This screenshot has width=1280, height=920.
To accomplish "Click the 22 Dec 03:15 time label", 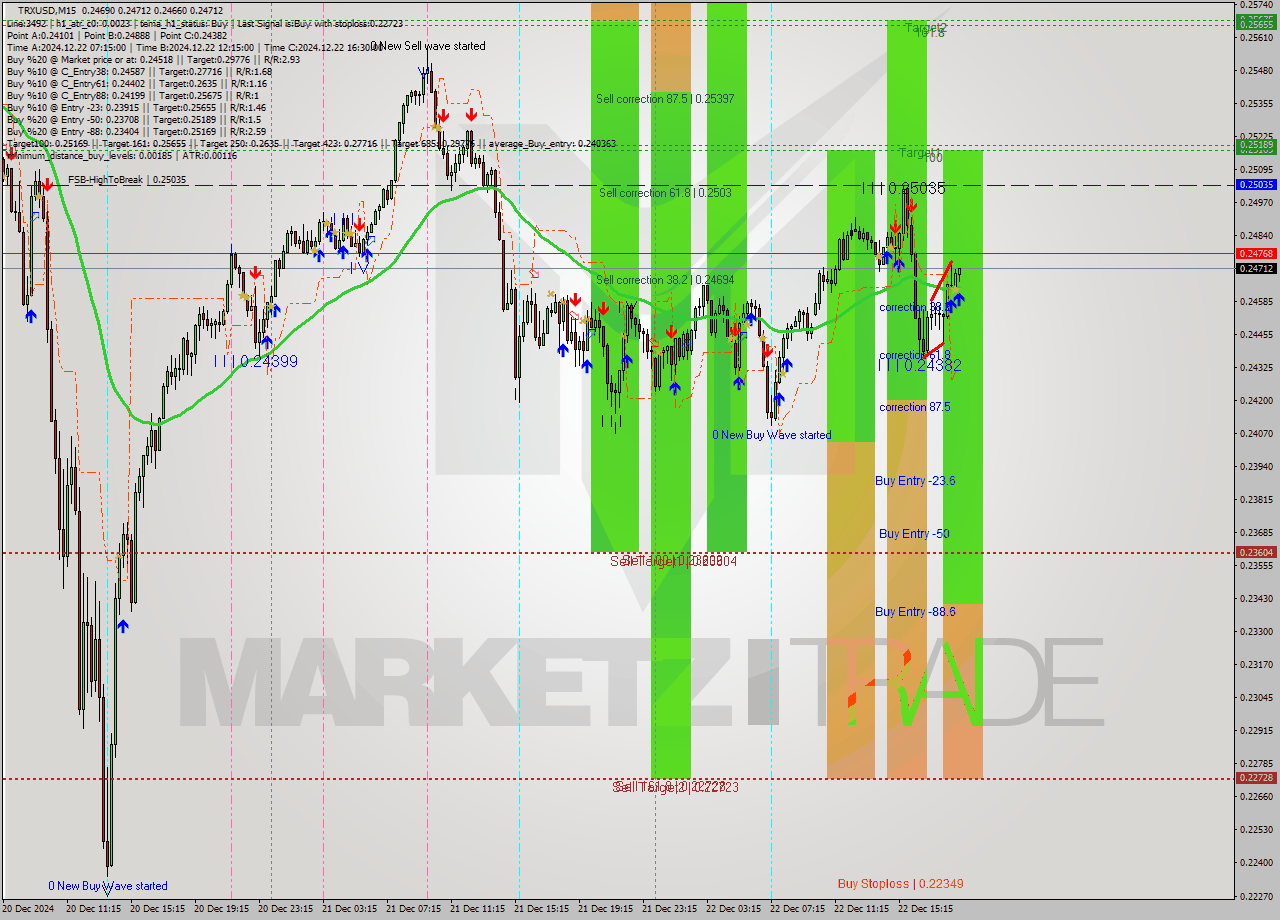I will coord(733,909).
